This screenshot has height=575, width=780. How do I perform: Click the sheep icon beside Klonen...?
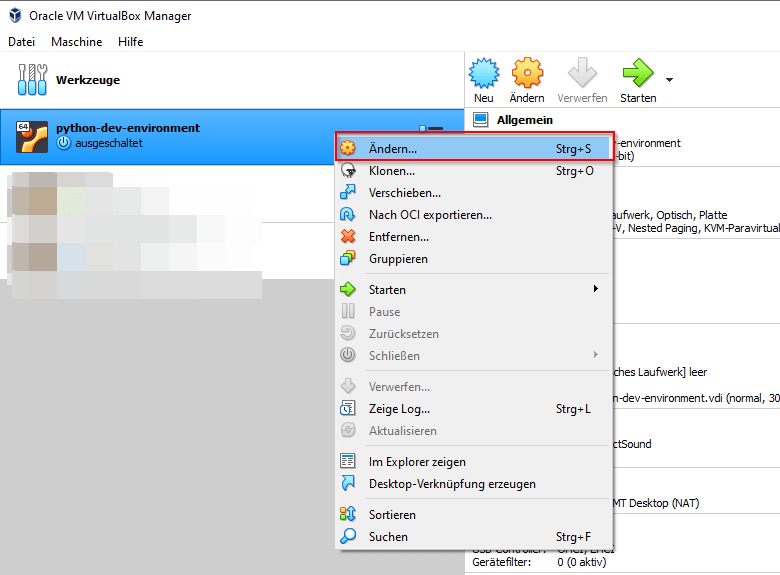coord(348,171)
